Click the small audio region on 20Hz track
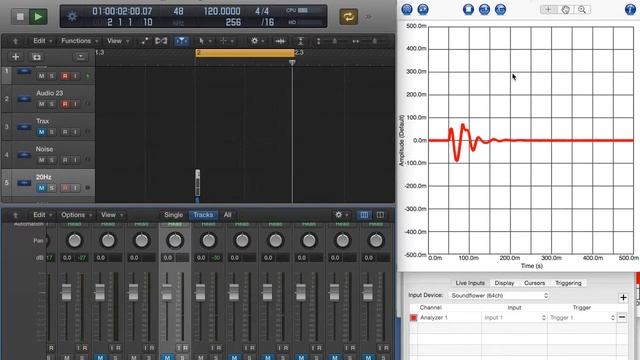640x360 pixels. (198, 183)
